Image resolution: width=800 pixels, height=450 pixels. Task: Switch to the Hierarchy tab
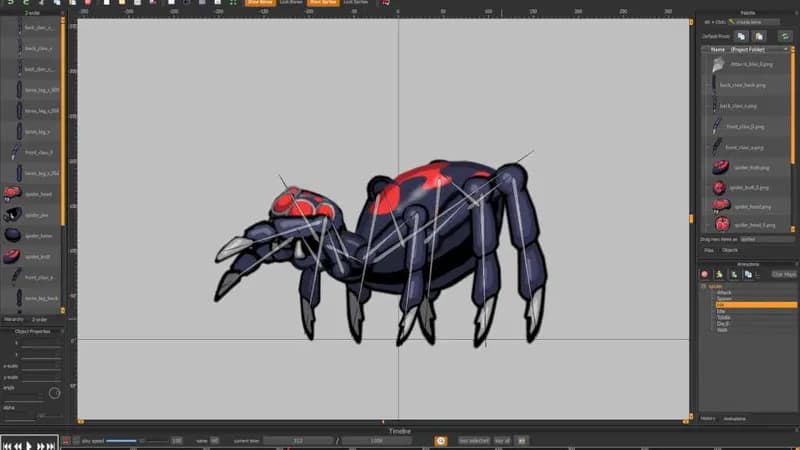tap(14, 319)
